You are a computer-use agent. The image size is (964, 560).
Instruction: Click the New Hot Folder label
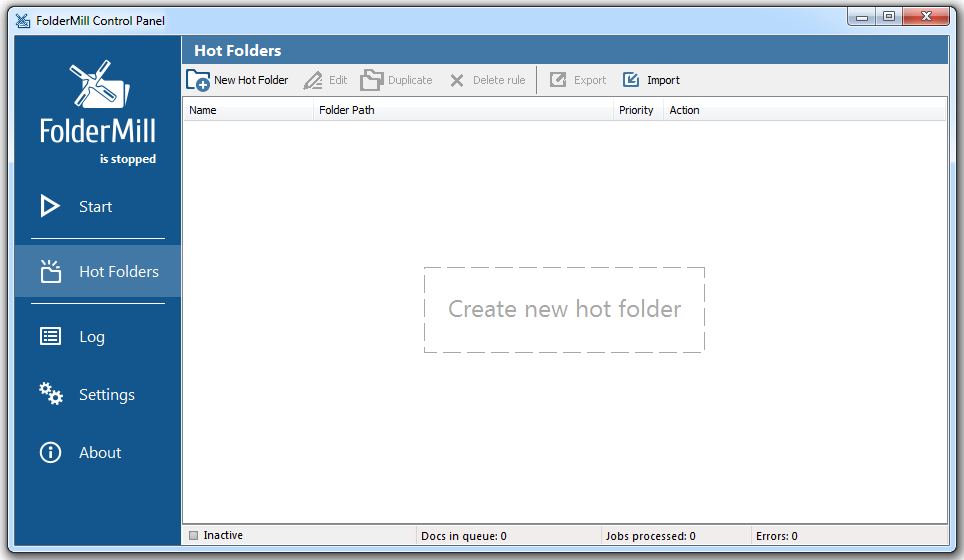[x=251, y=80]
